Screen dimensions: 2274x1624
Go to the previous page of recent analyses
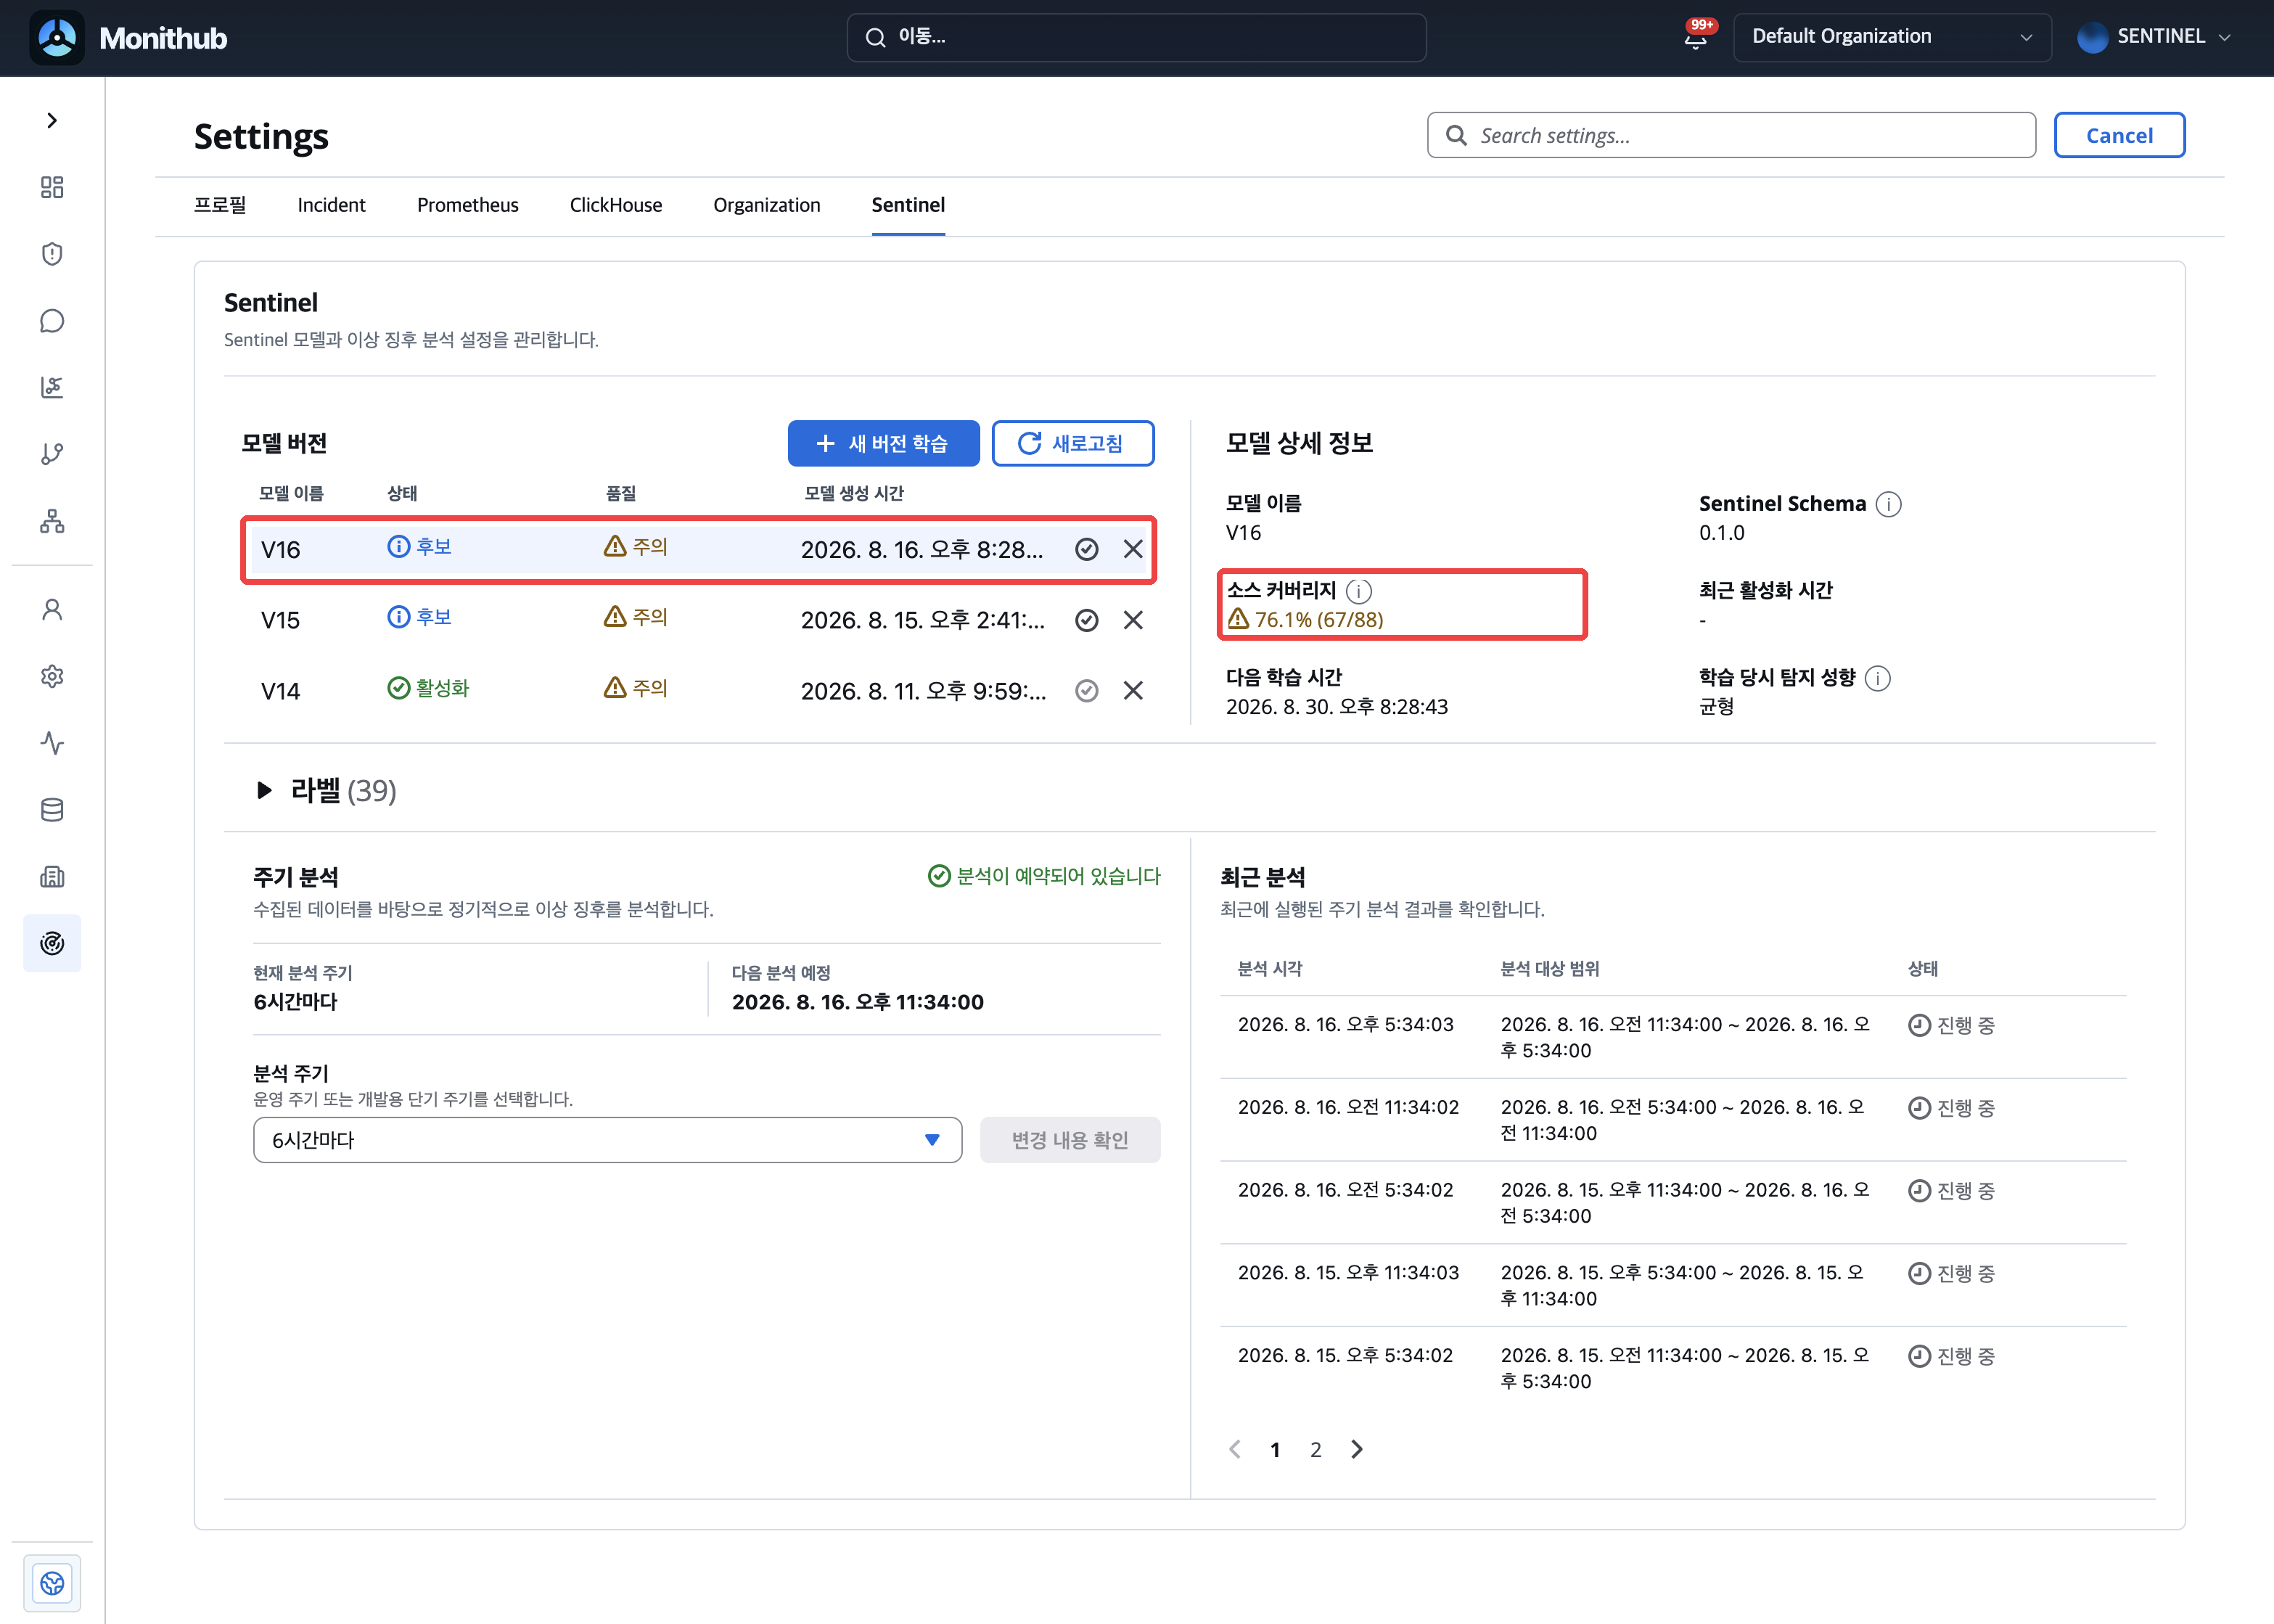coord(1235,1450)
